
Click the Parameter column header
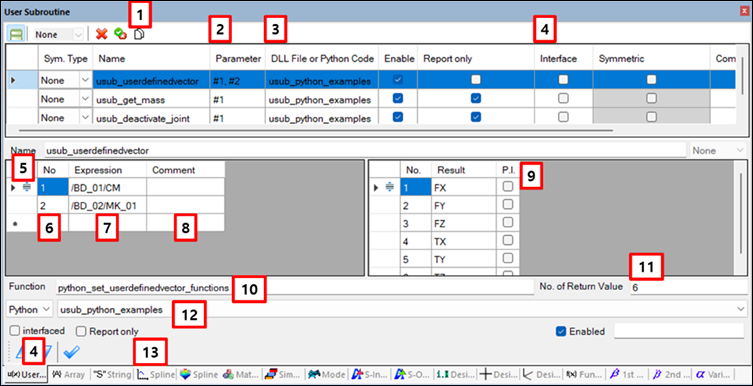237,59
